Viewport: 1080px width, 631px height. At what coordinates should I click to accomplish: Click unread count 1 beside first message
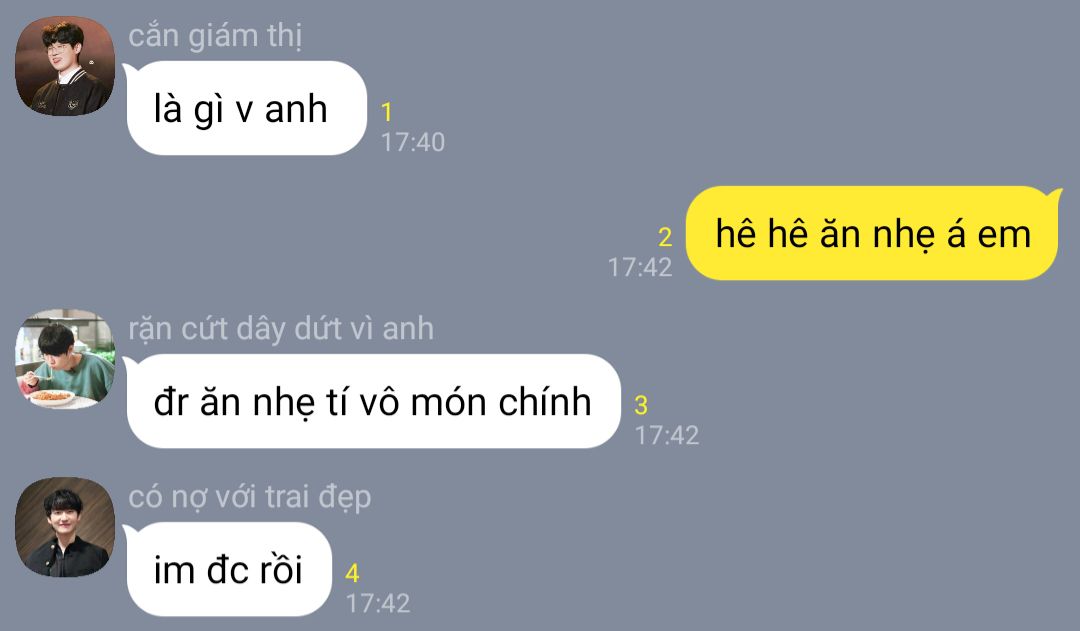386,112
